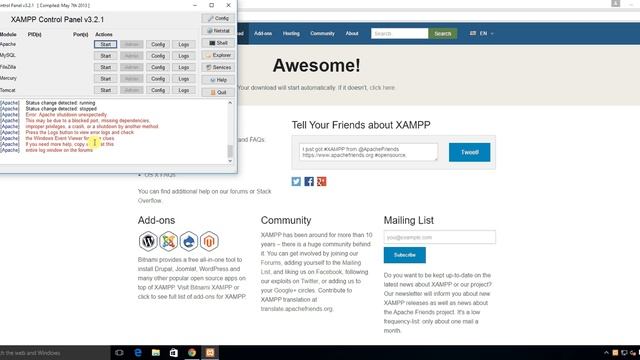Select the WordPress add-on icon

(x=148, y=241)
